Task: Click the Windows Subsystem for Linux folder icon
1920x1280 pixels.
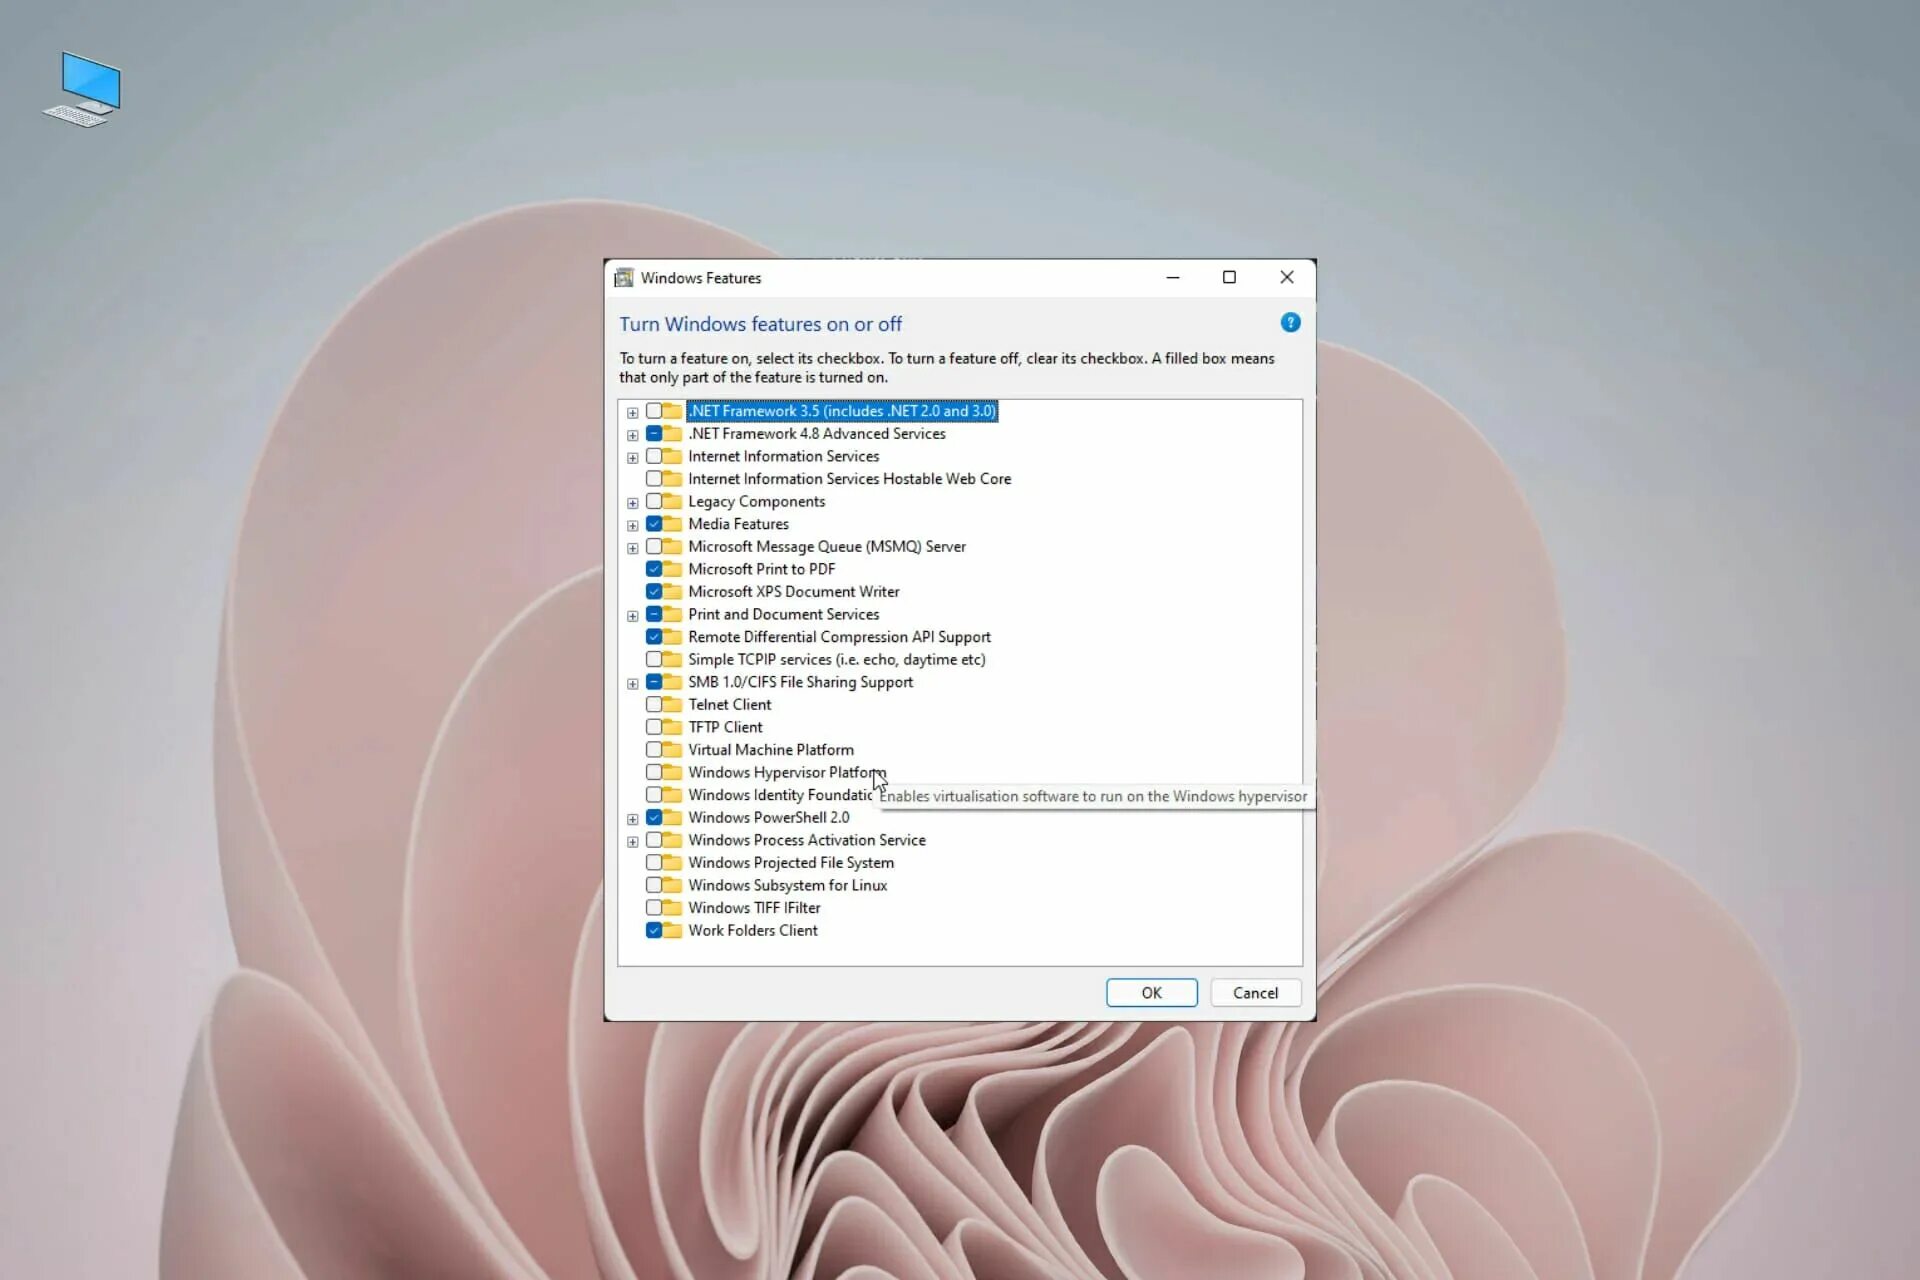Action: click(x=672, y=886)
